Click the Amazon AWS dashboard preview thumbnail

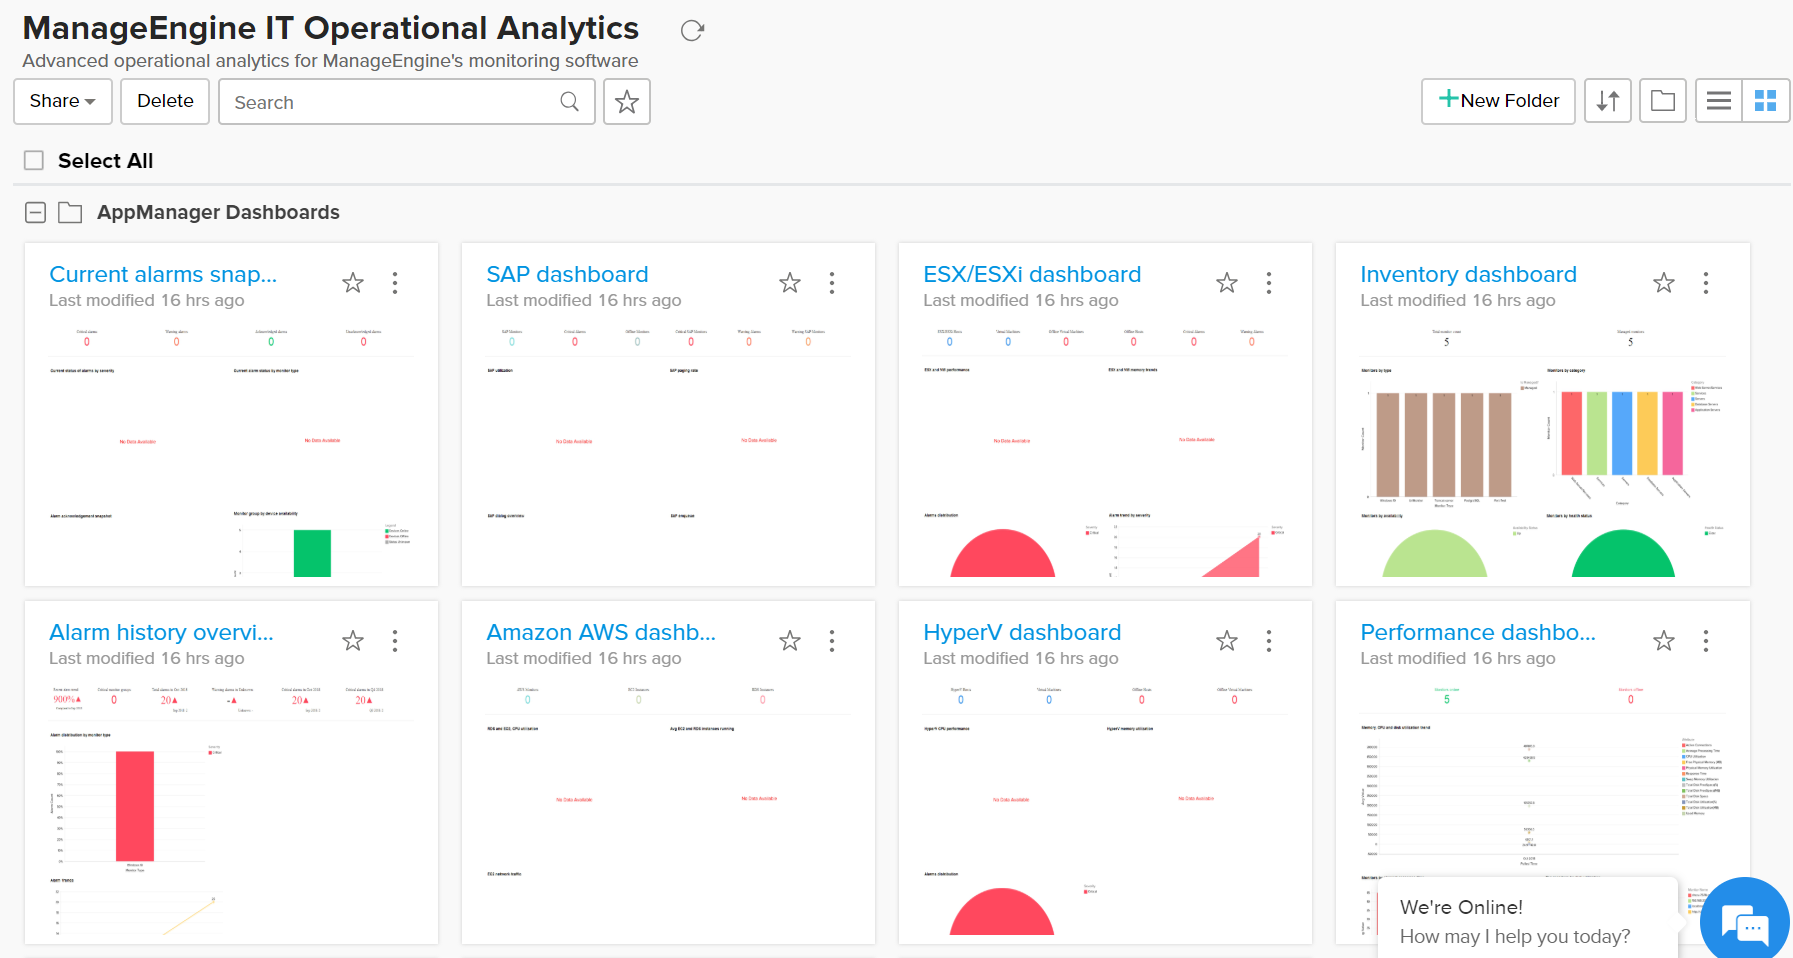tap(668, 810)
